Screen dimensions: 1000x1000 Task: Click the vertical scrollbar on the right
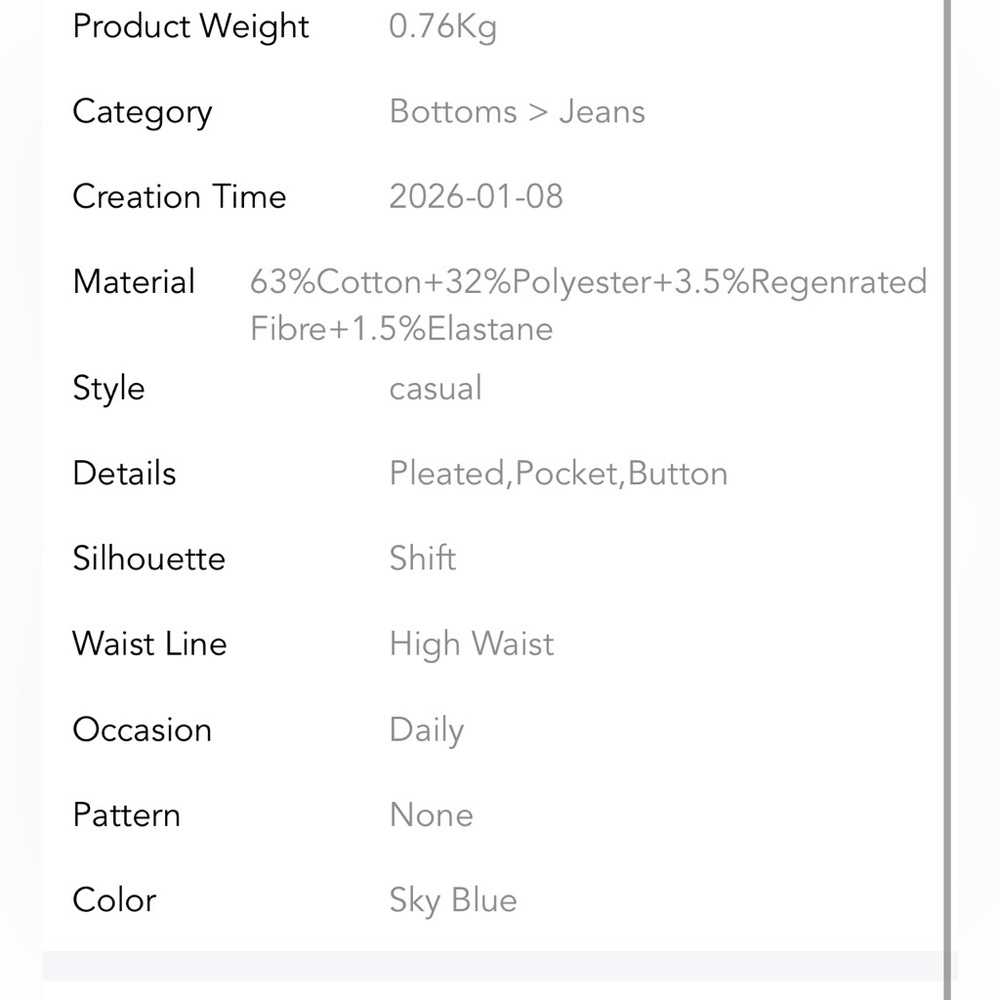pyautogui.click(x=946, y=500)
